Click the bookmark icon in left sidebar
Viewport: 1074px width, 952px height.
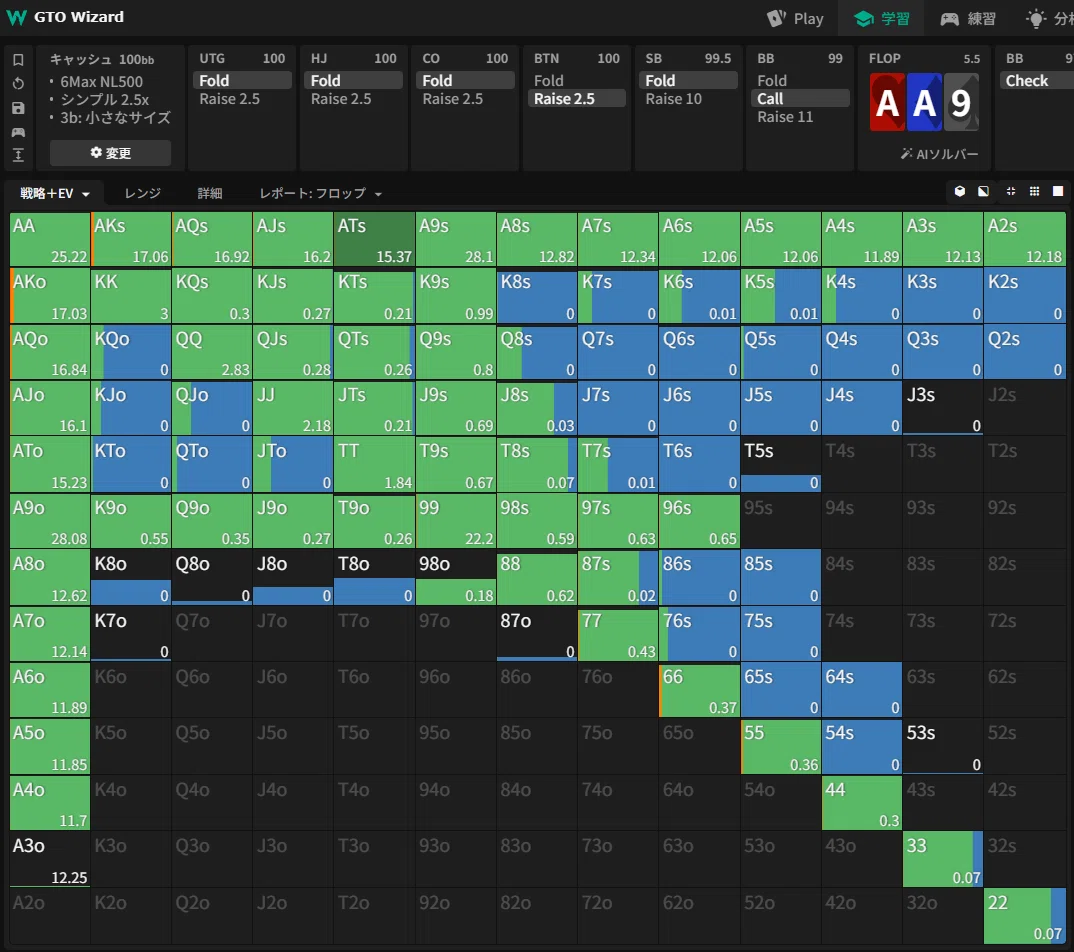pos(18,60)
